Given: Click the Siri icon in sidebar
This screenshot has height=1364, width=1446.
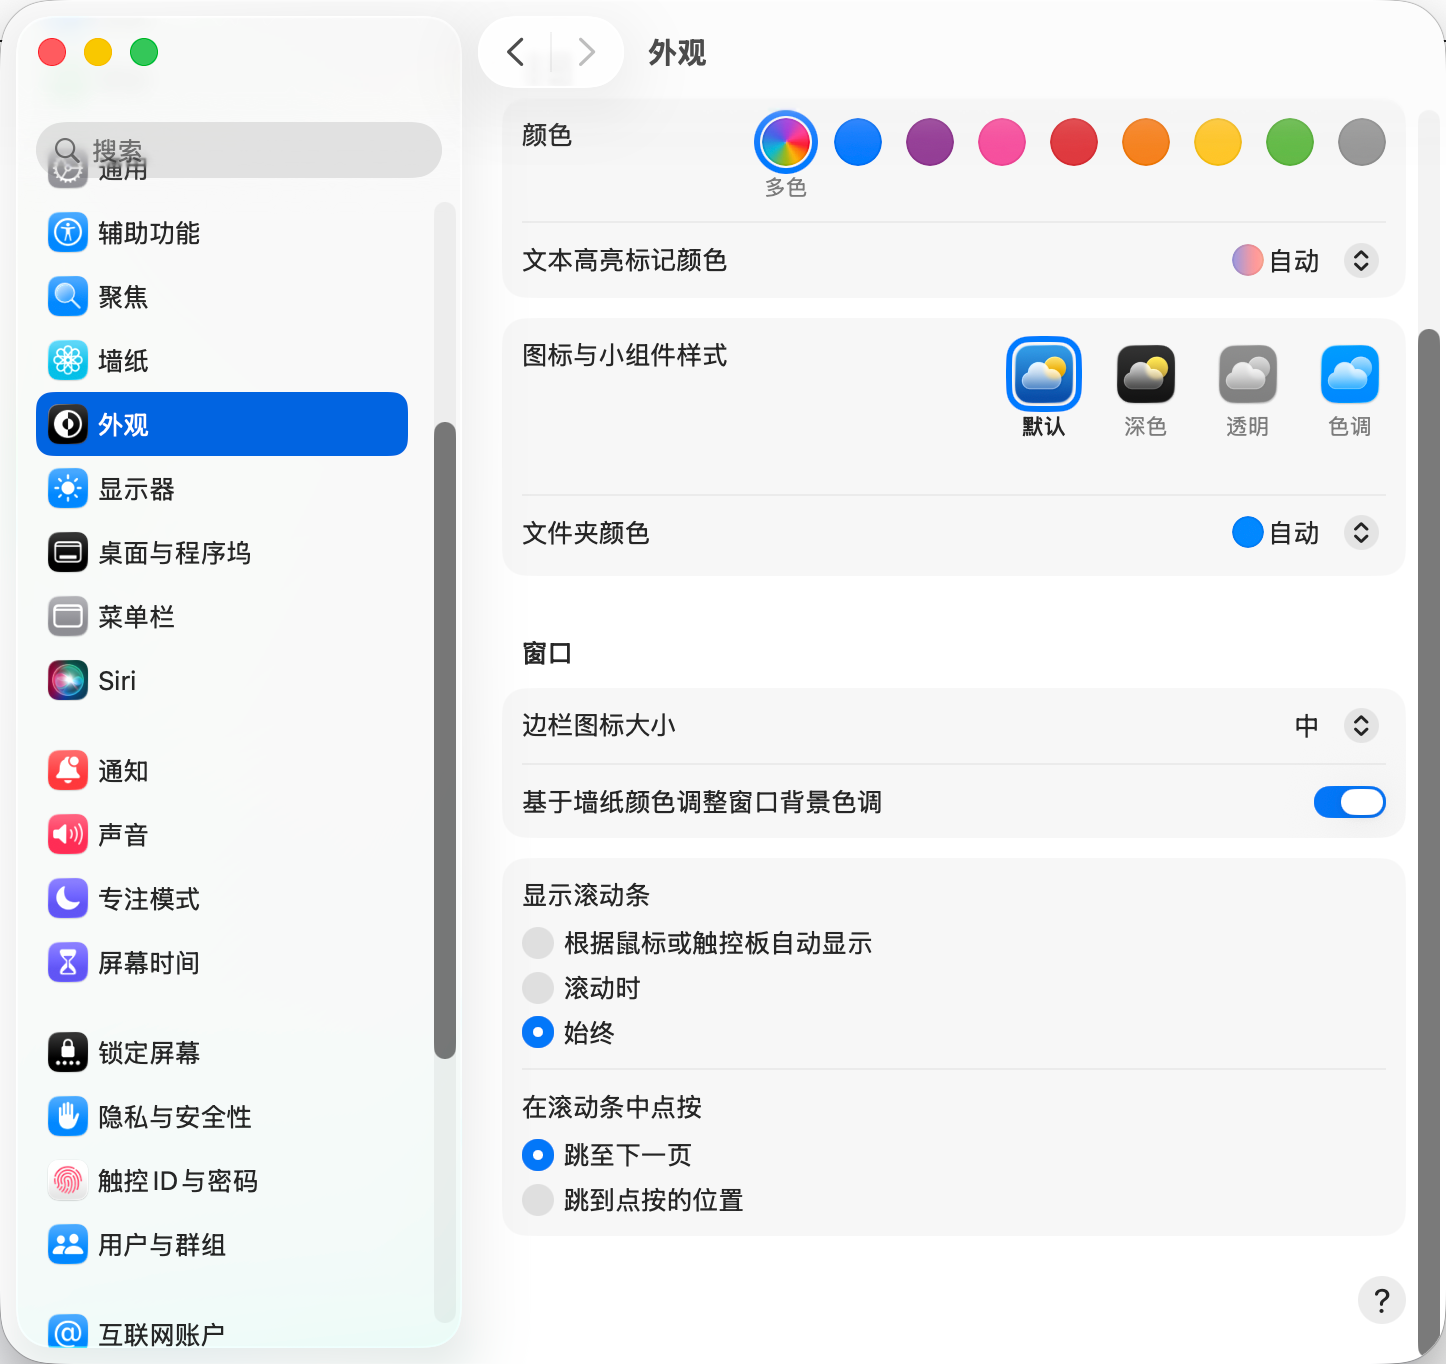Looking at the screenshot, I should 68,681.
